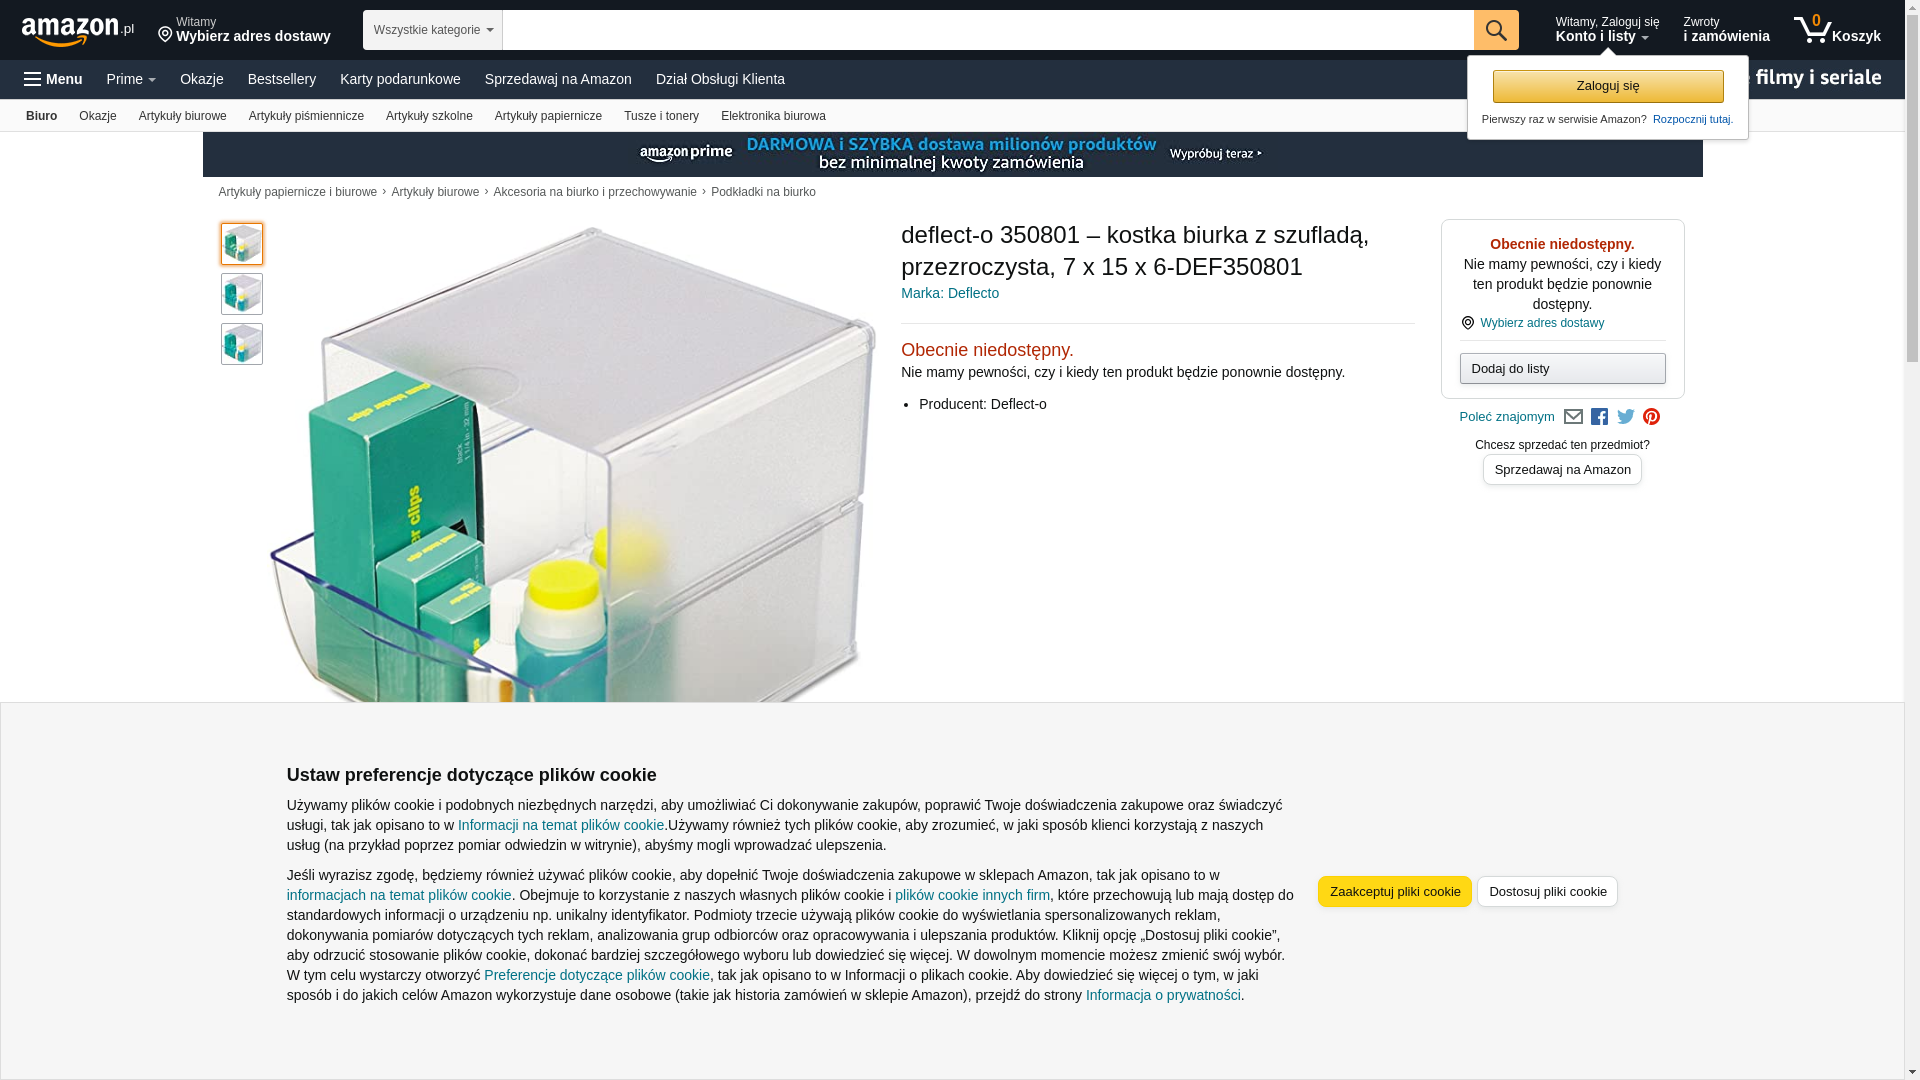The image size is (1920, 1080).
Task: Expand the Prime navigation dropdown
Action: 131,79
